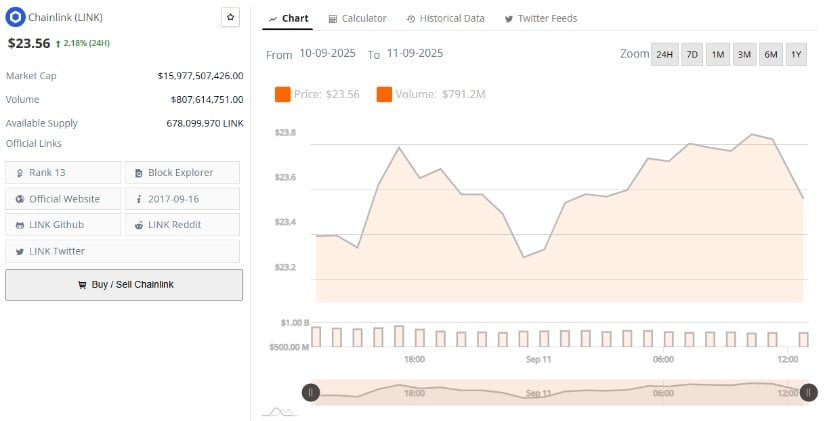The width and height of the screenshot is (825, 421).
Task: Click the Chainlink logo icon
Action: [15, 17]
